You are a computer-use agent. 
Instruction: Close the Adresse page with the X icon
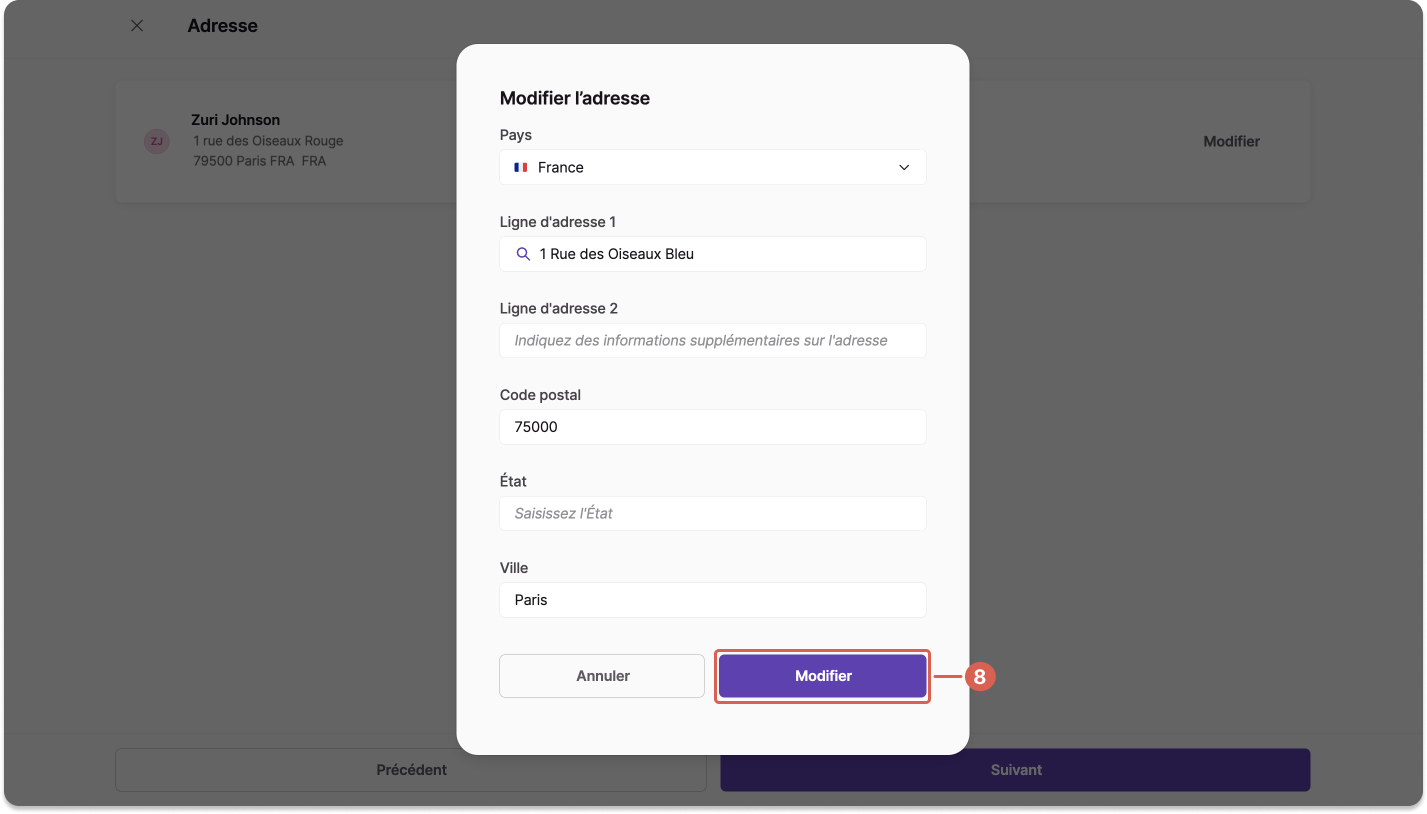(137, 26)
